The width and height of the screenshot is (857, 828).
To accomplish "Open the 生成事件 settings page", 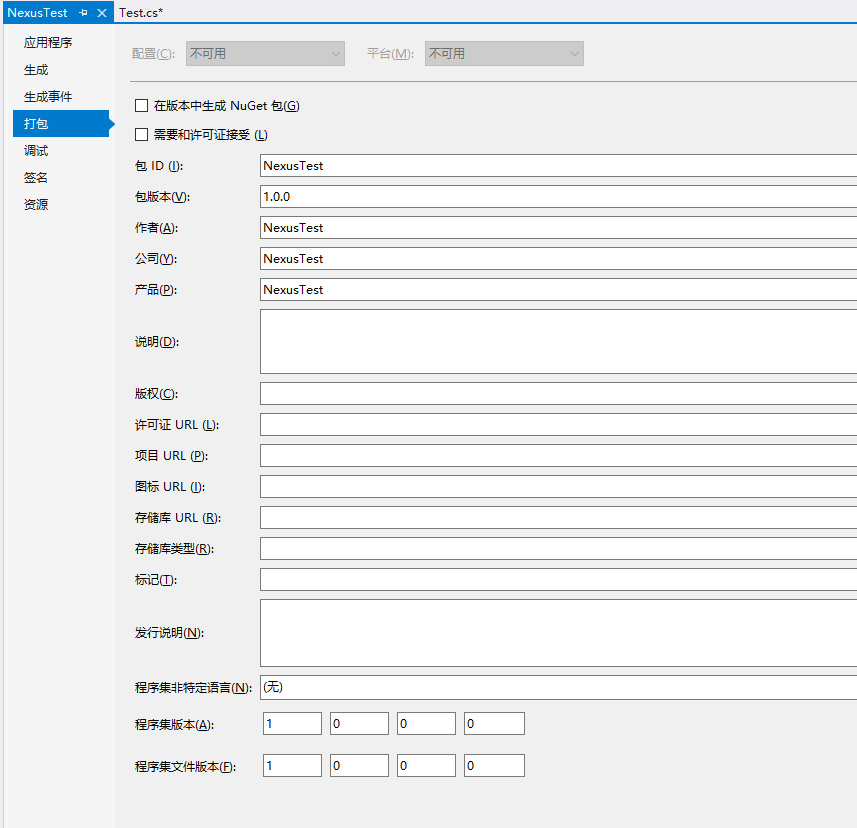I will pos(48,97).
